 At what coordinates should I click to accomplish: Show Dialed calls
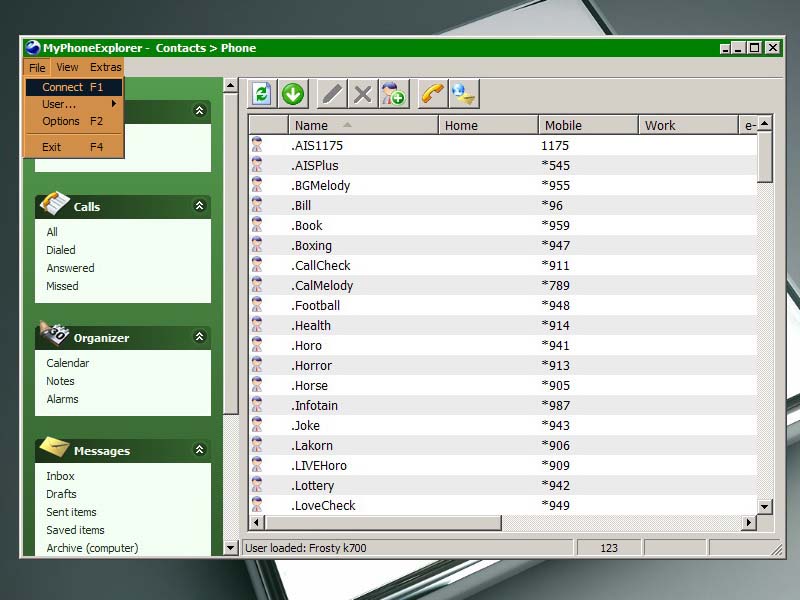pyautogui.click(x=61, y=250)
